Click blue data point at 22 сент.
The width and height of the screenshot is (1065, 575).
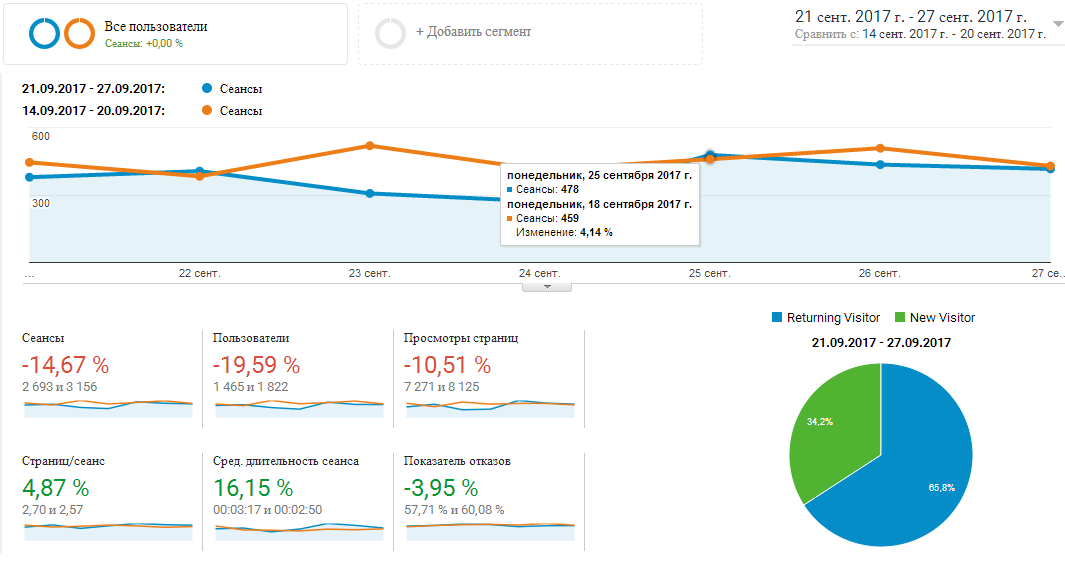click(x=200, y=171)
